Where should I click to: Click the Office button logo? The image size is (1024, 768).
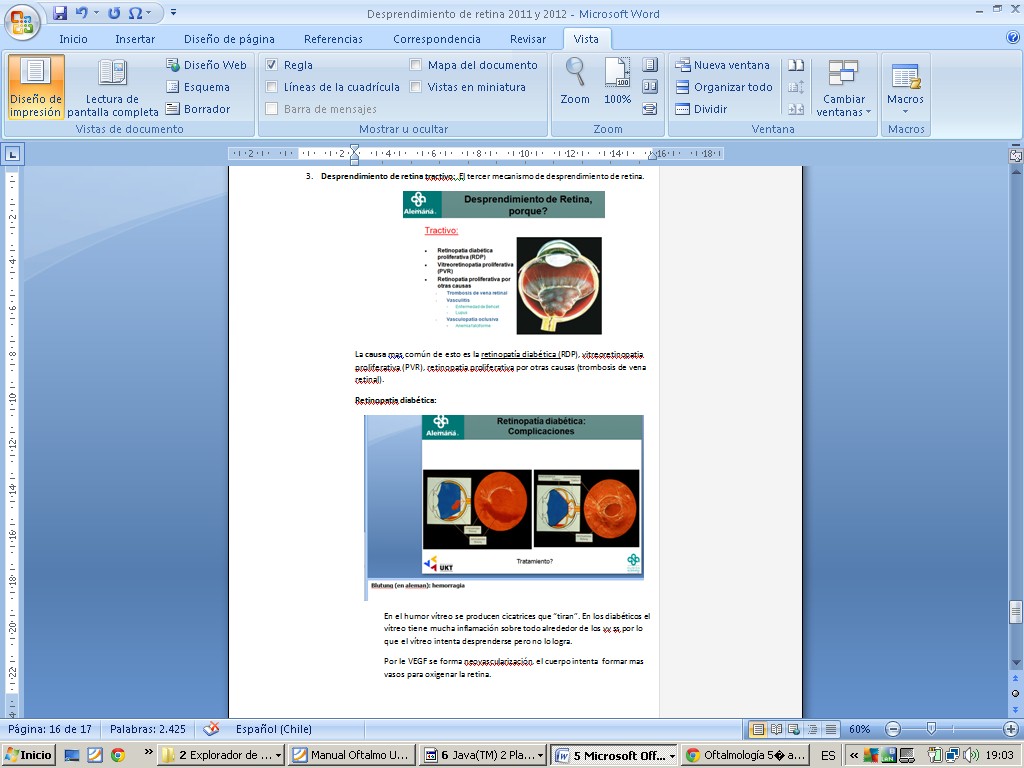pos(21,20)
